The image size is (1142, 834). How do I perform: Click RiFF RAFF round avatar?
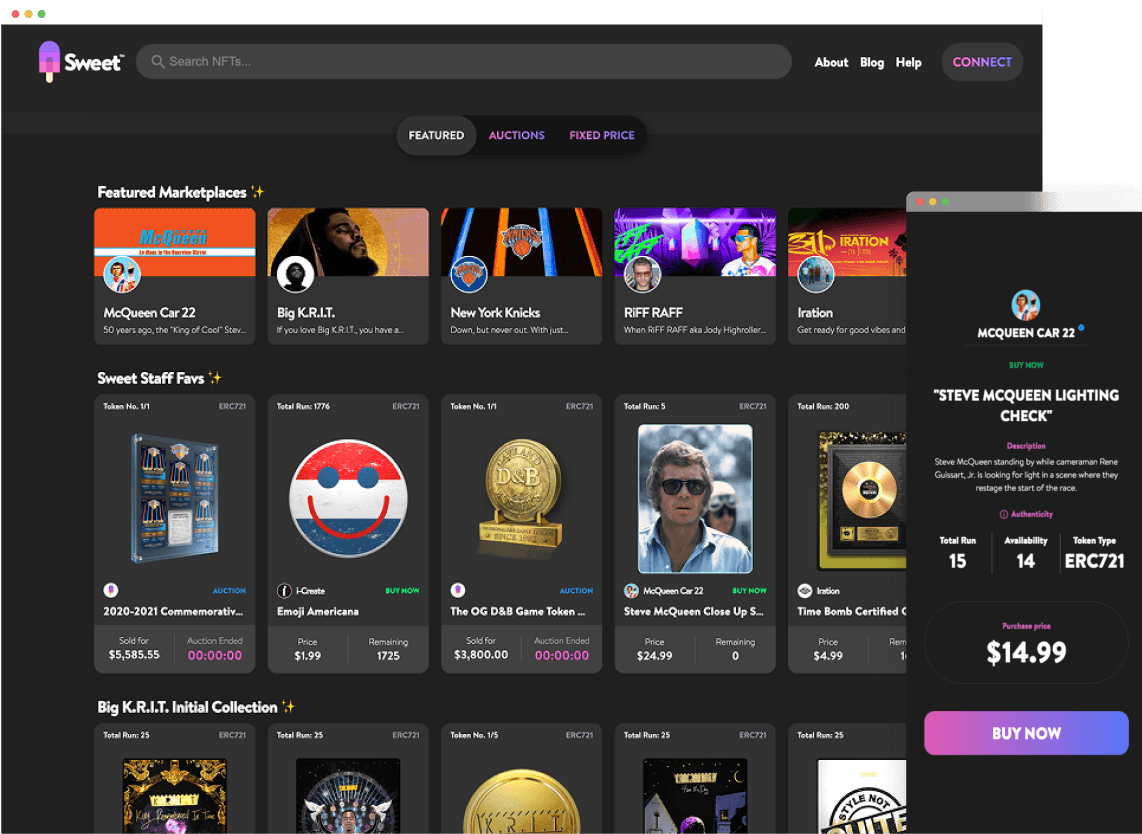642,275
